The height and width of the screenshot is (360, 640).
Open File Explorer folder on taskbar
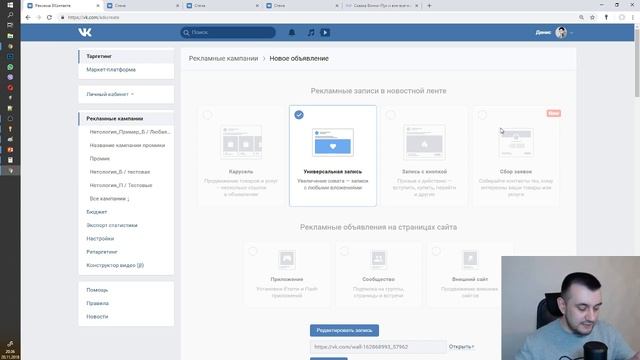pyautogui.click(x=10, y=36)
